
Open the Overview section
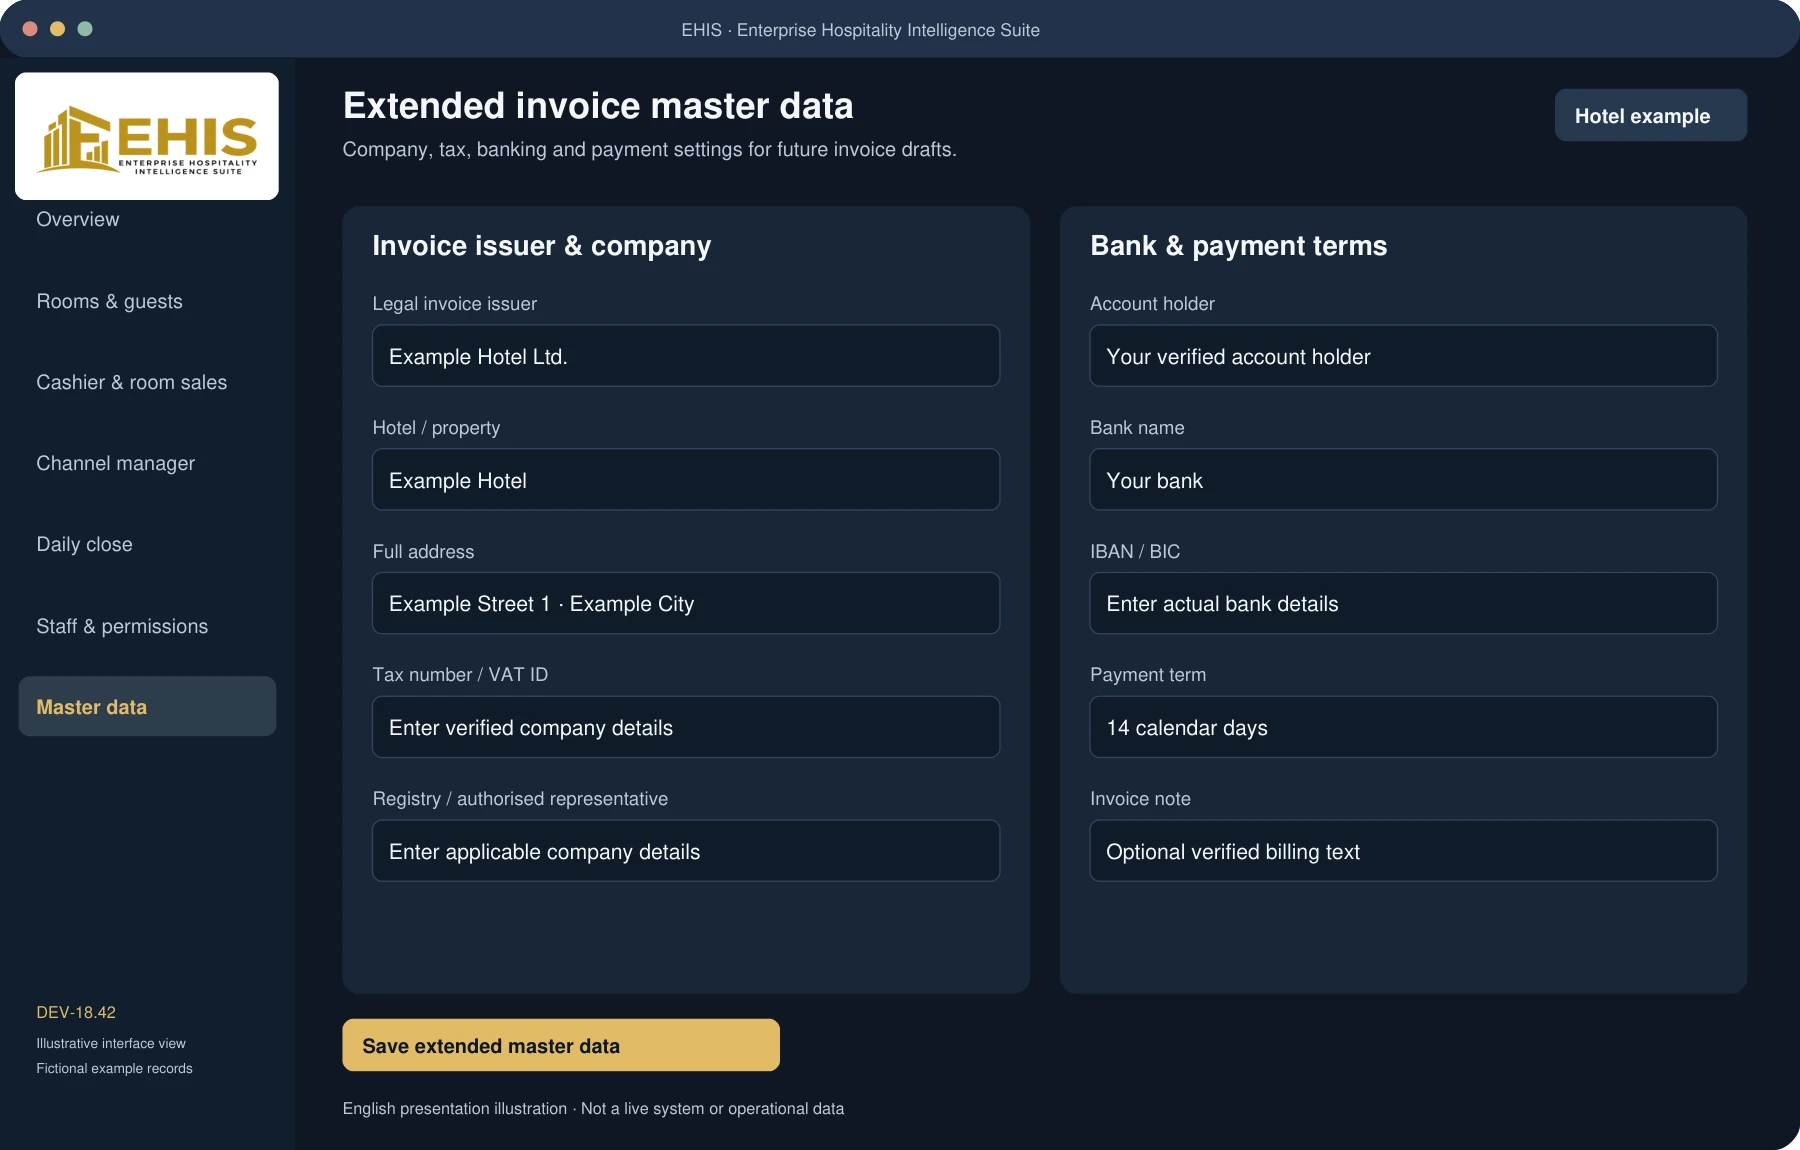(78, 219)
